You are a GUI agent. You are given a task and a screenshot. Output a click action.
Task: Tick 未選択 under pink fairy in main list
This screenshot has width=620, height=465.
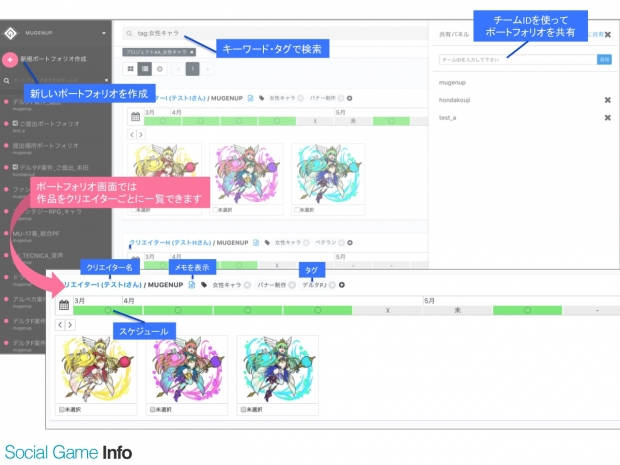click(x=215, y=210)
